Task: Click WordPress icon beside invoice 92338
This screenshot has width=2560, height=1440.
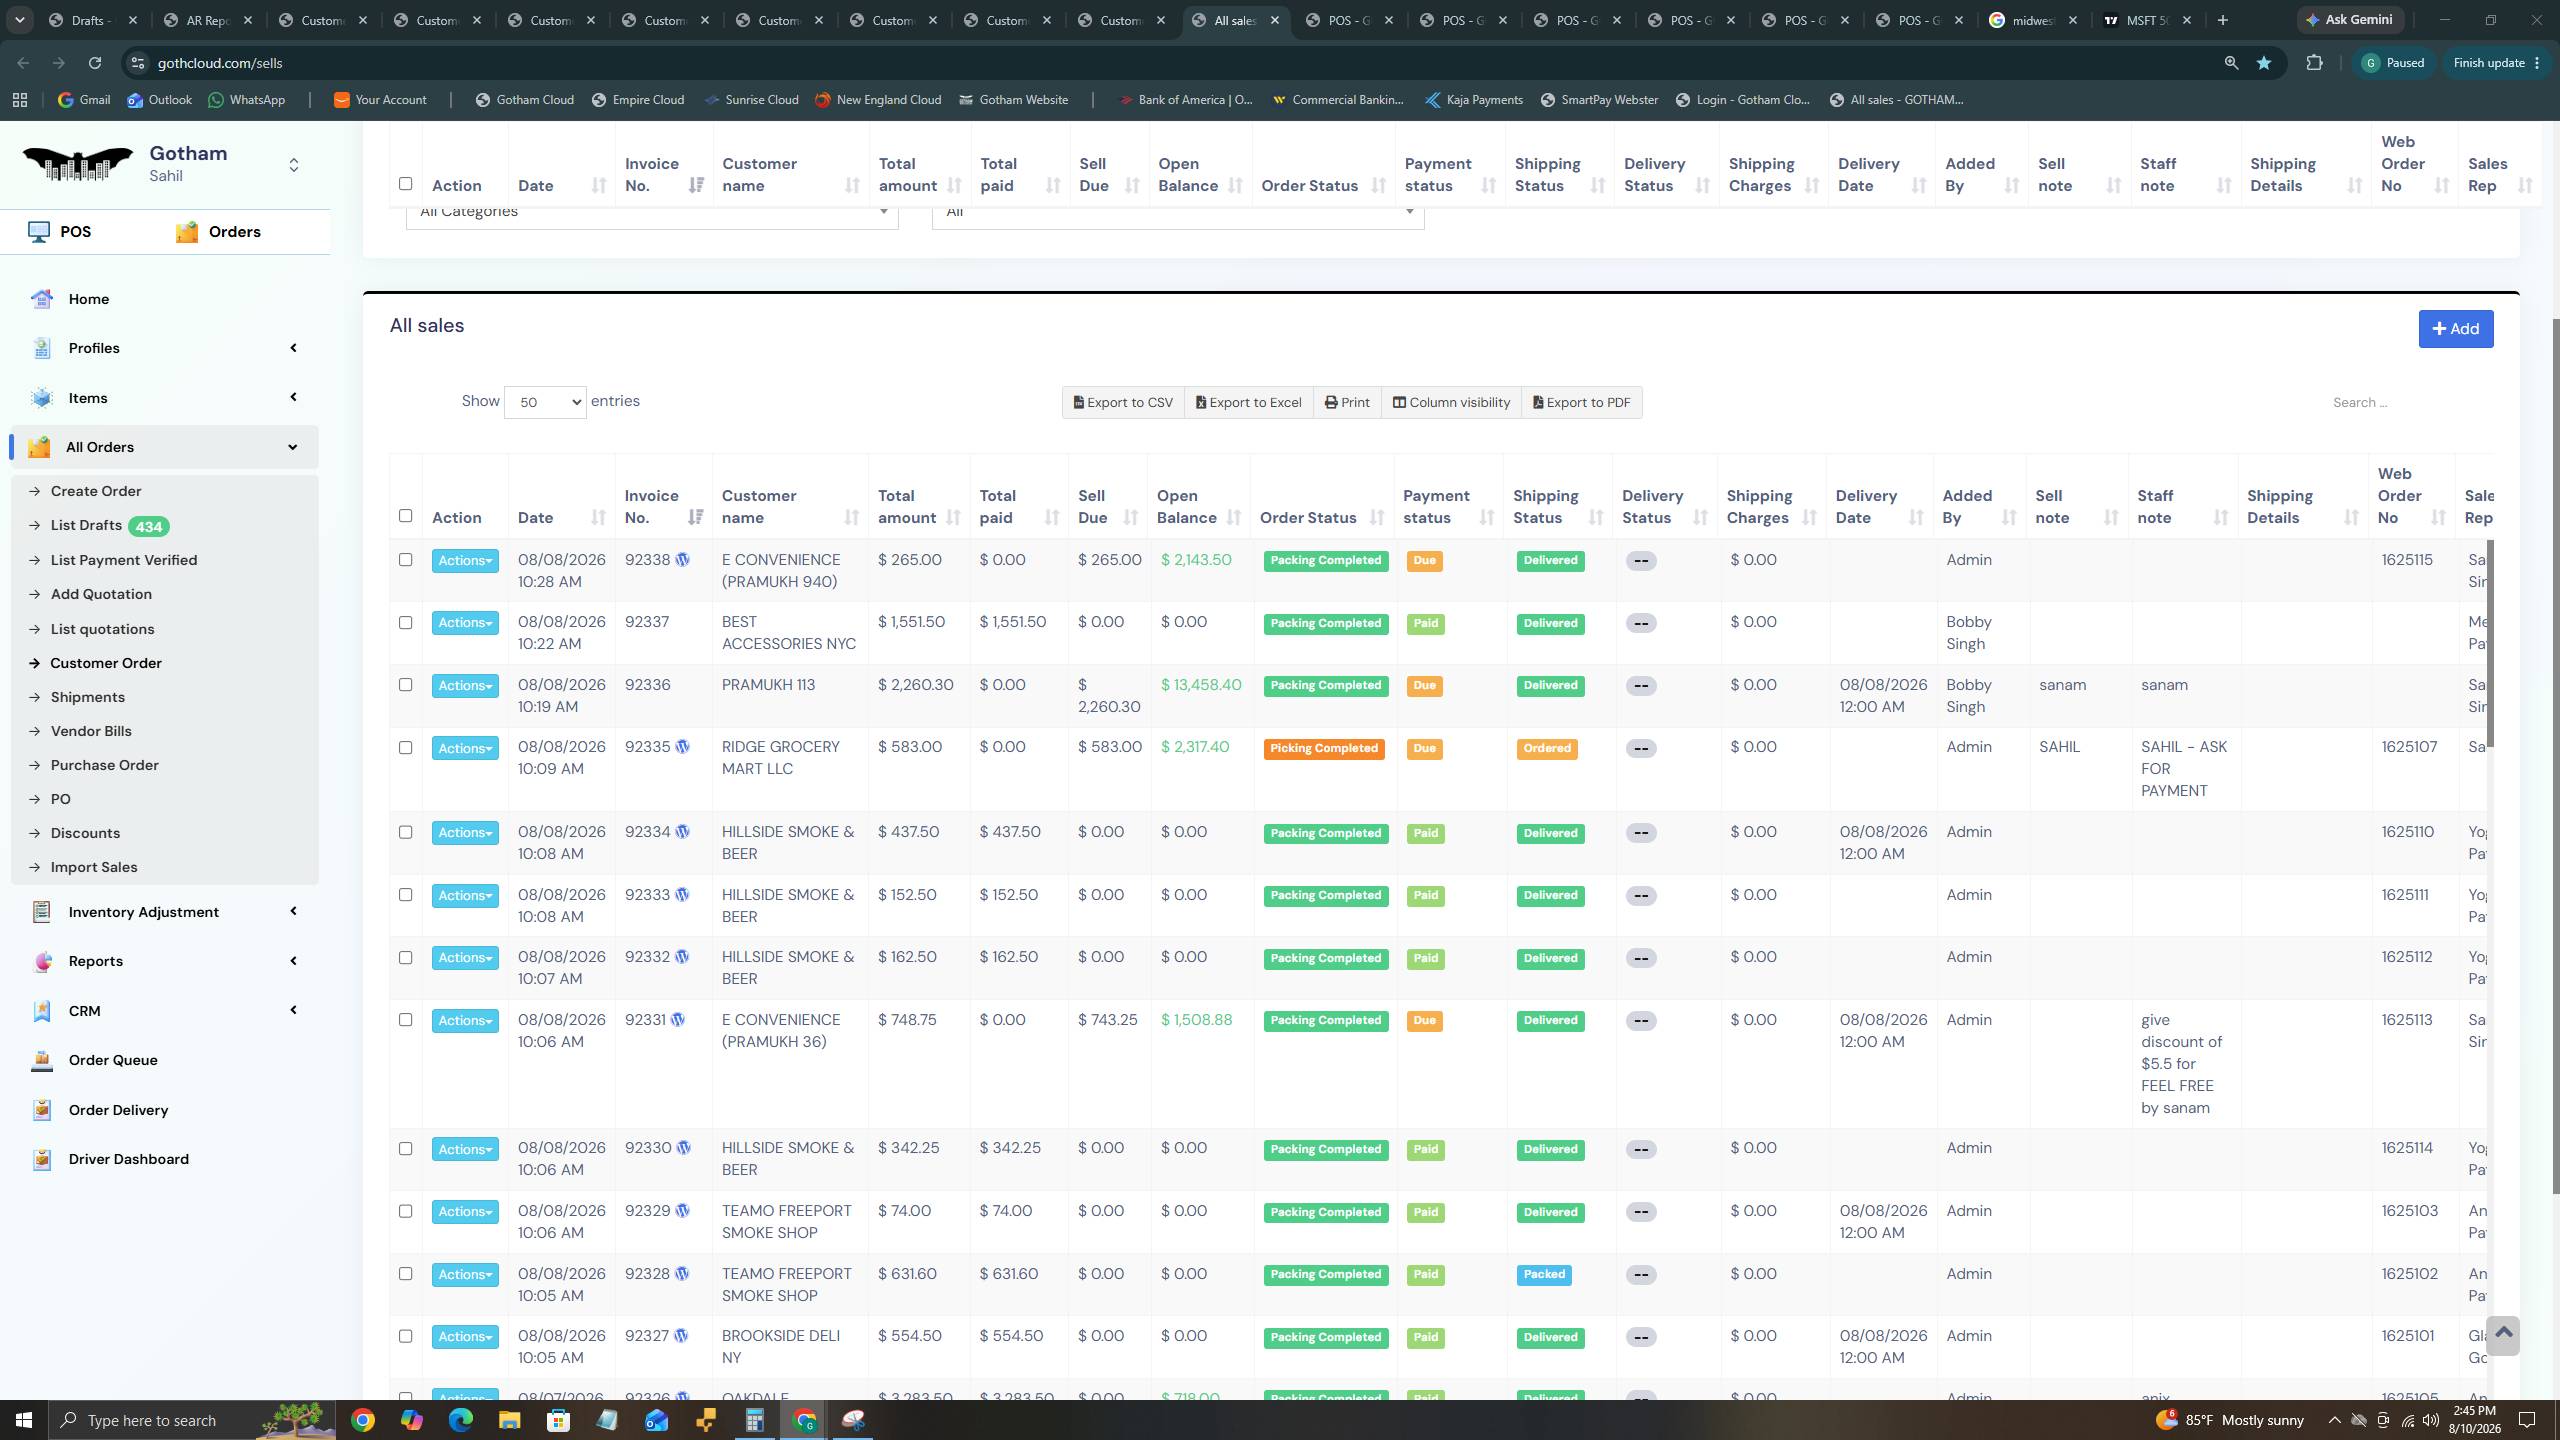Action: tap(683, 560)
